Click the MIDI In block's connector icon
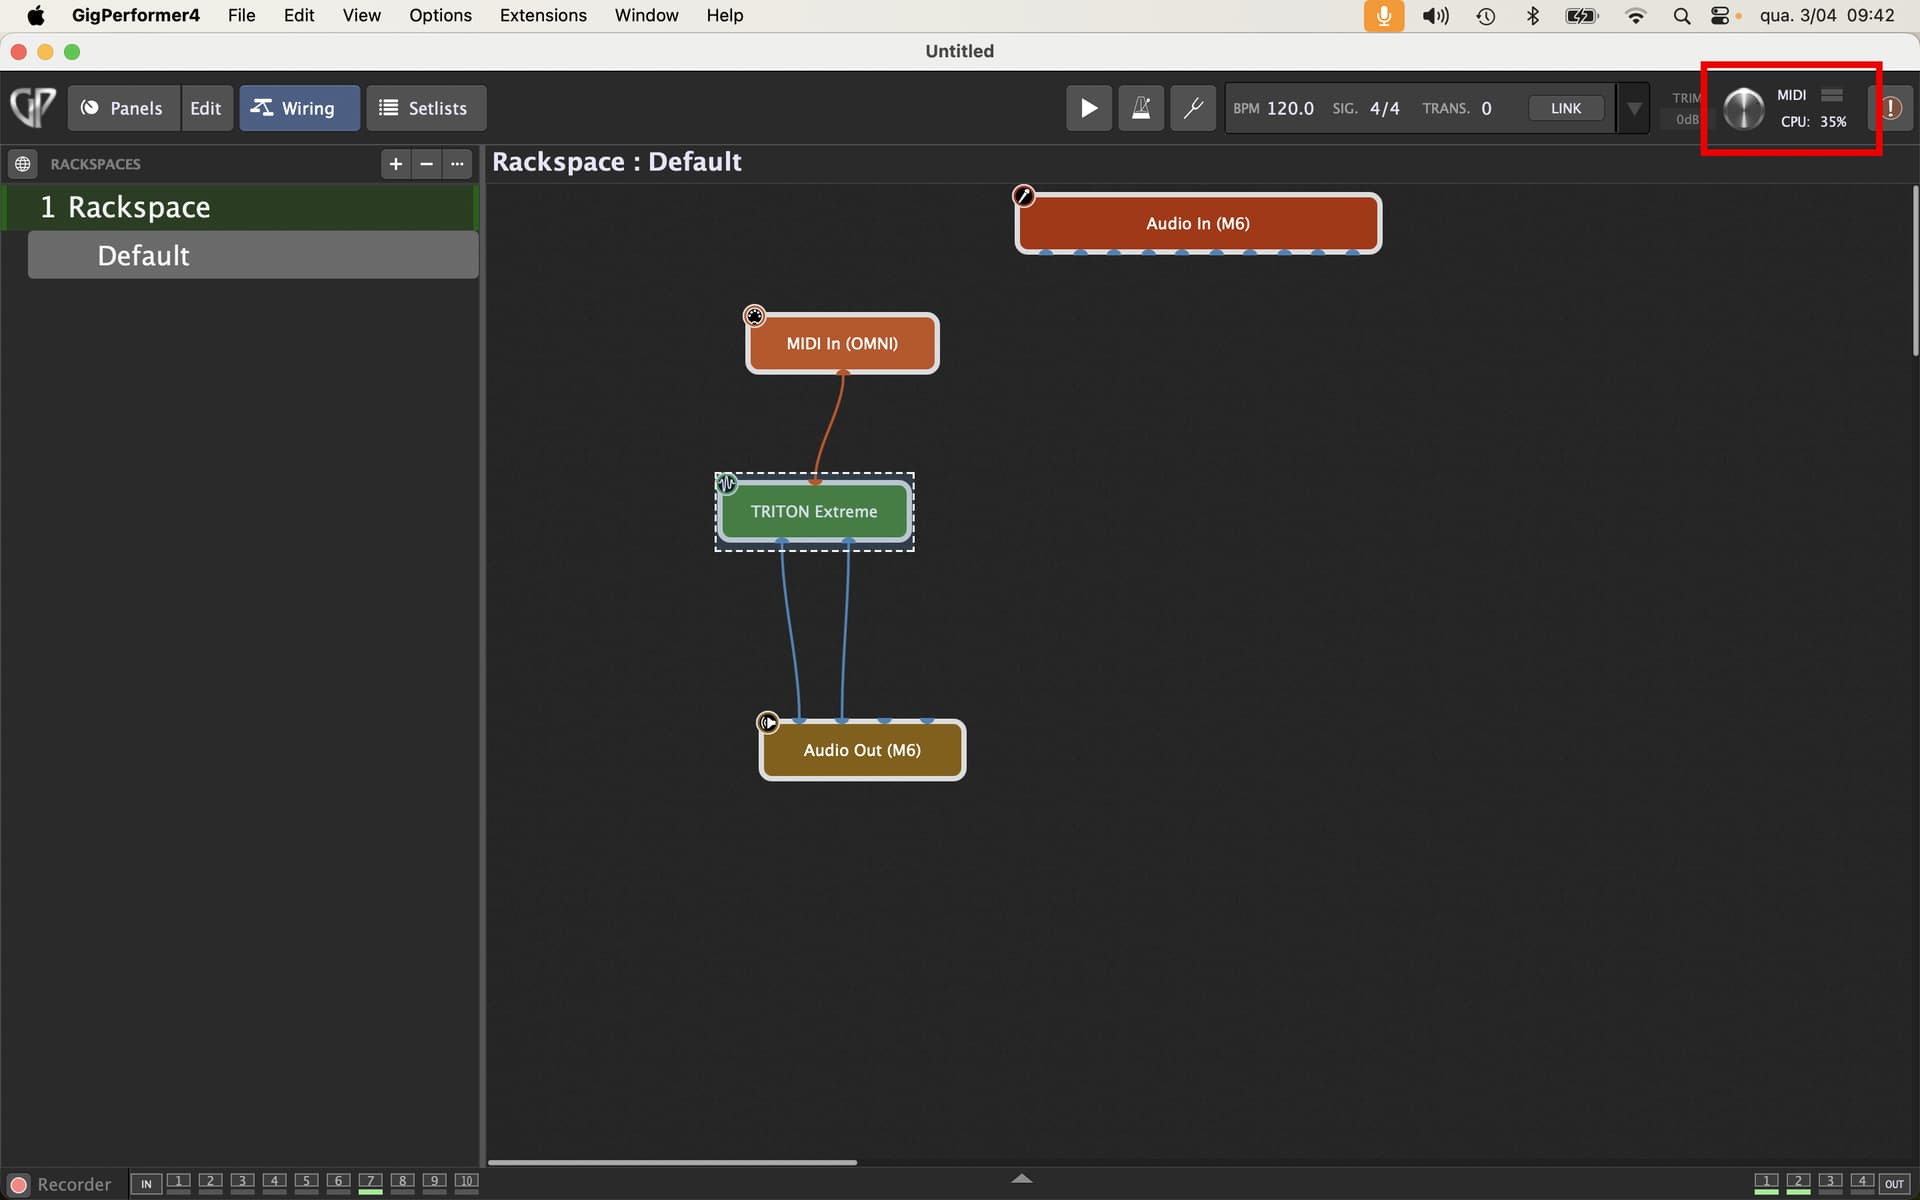1920x1200 pixels. pyautogui.click(x=754, y=316)
